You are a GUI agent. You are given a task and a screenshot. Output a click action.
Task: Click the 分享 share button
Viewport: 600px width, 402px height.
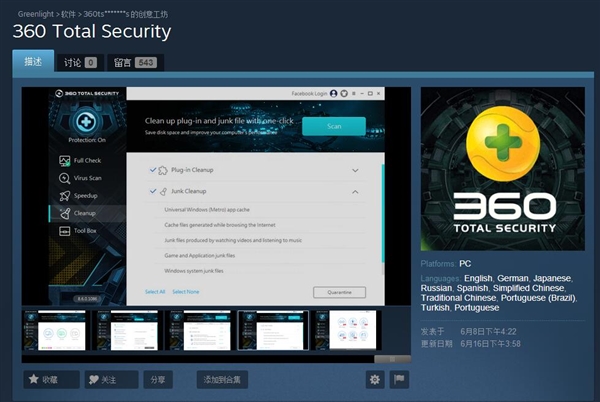point(158,379)
